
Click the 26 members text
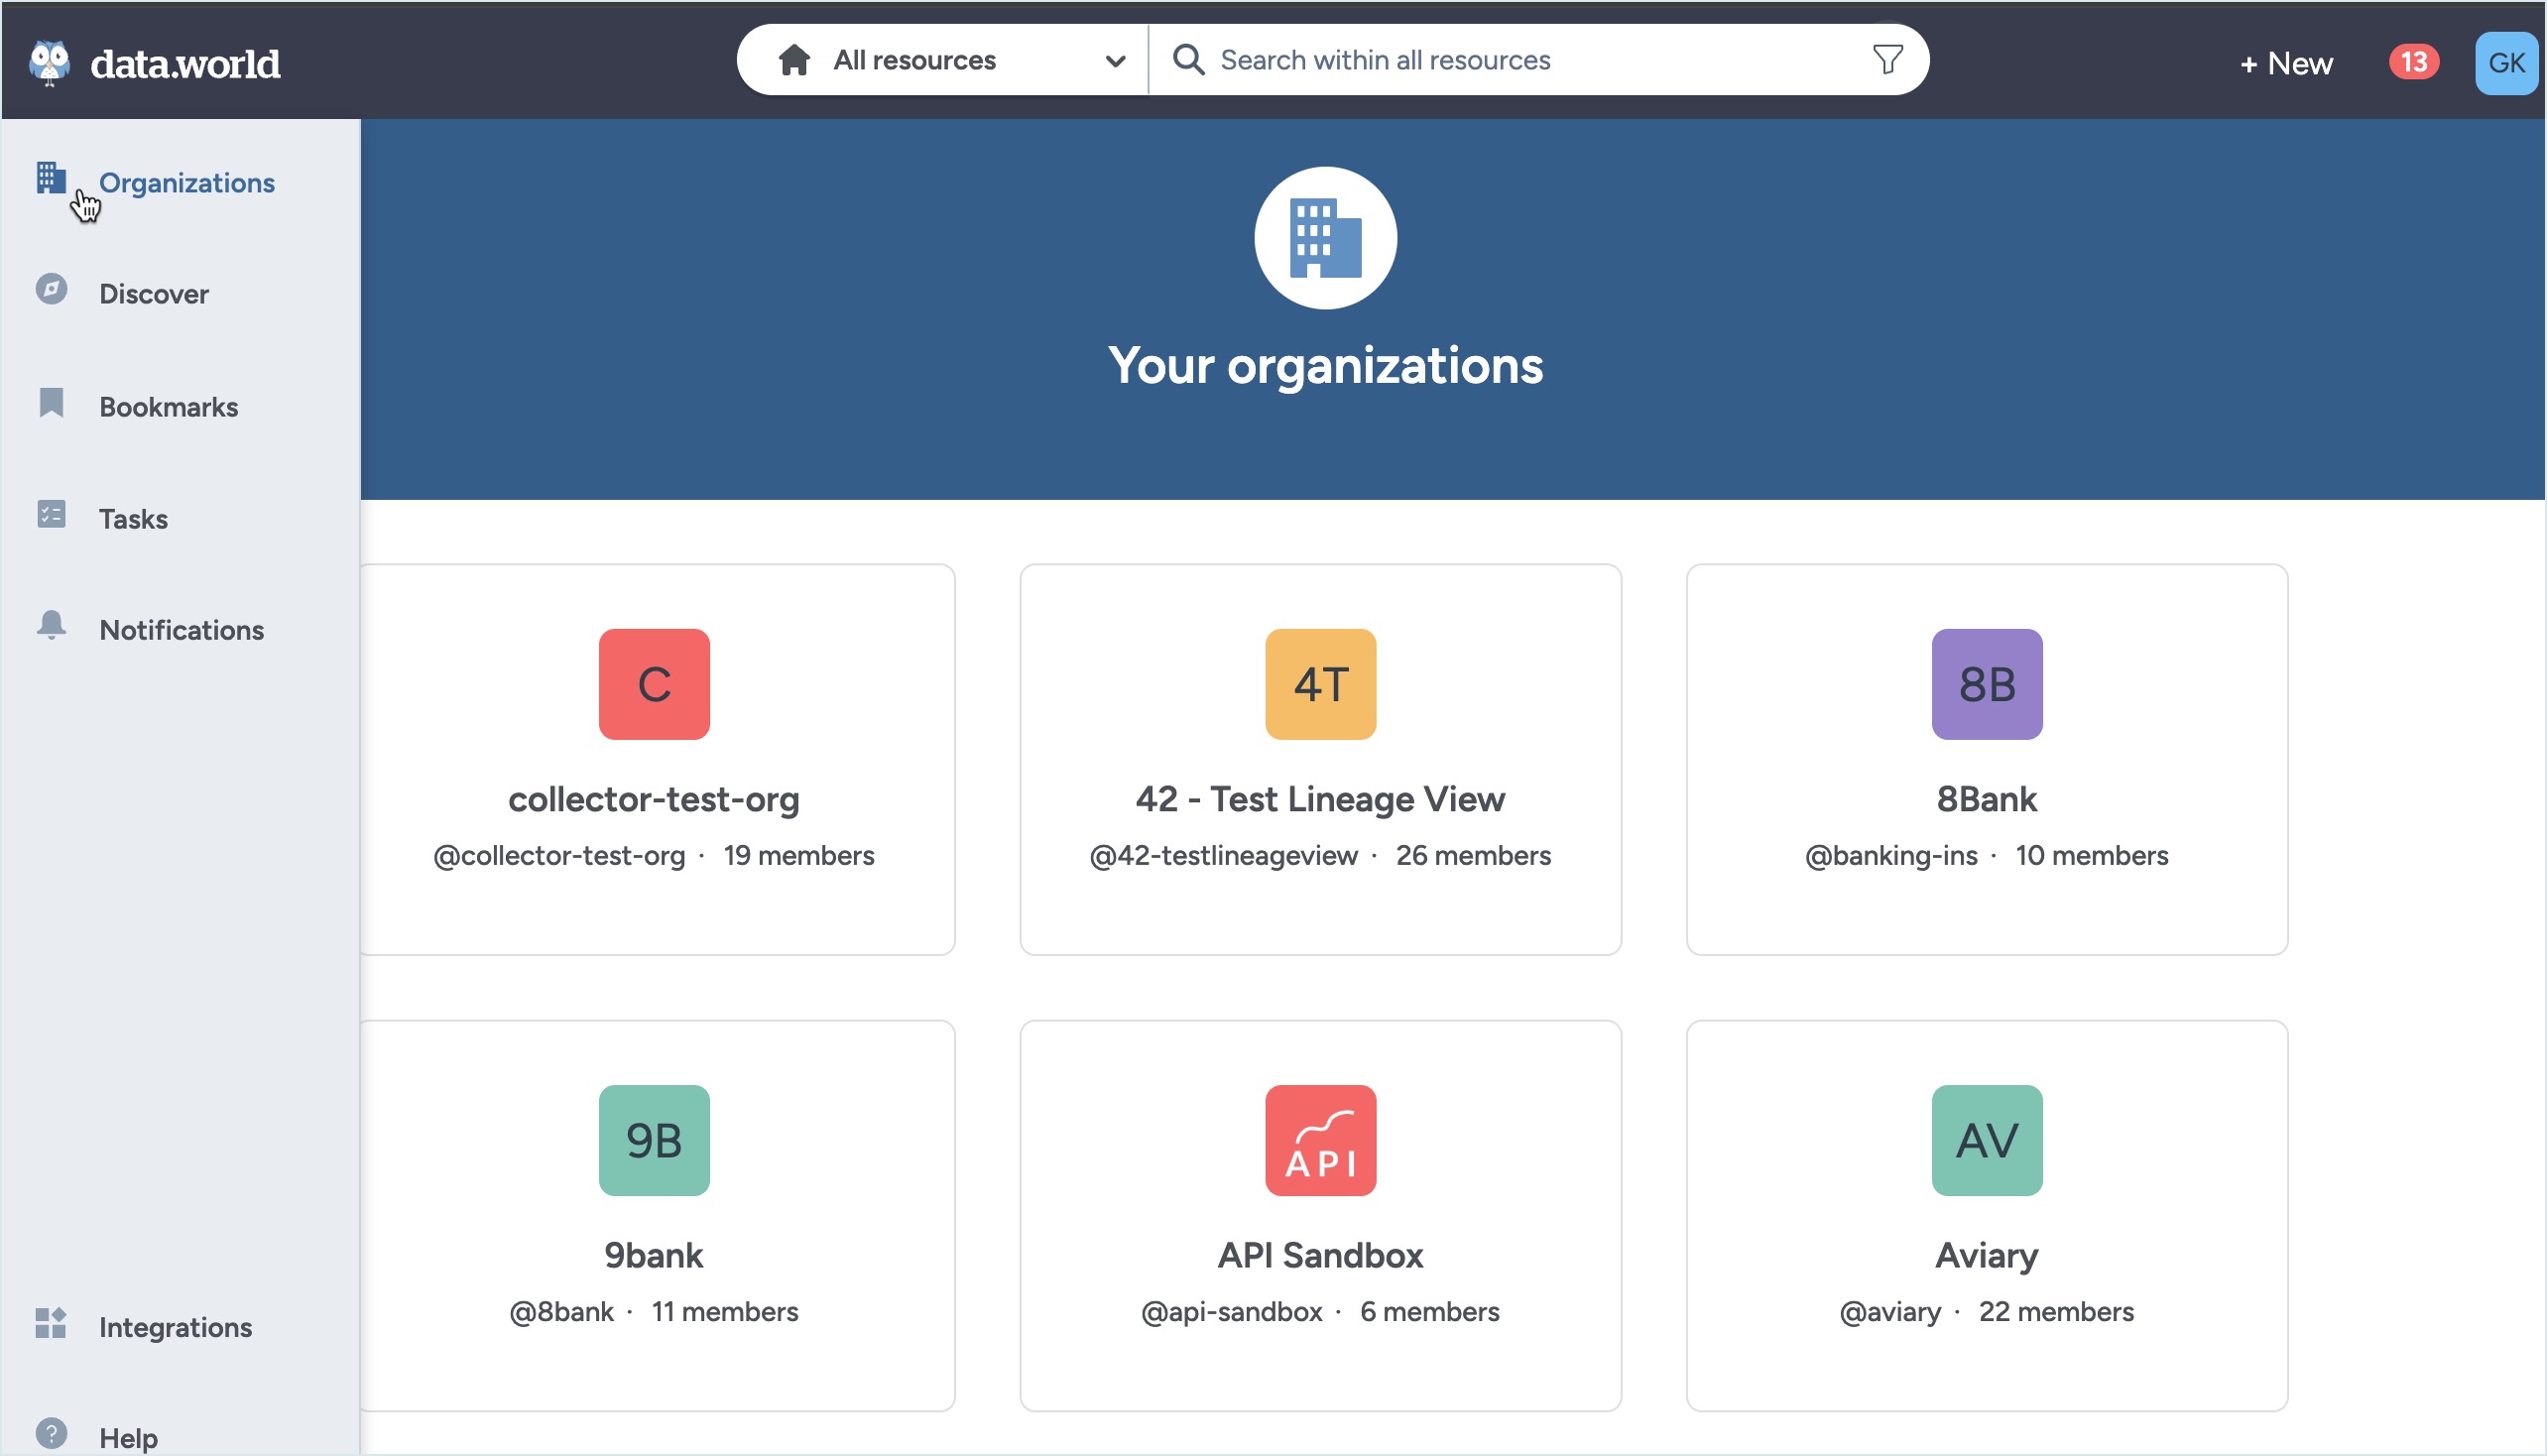coord(1473,856)
